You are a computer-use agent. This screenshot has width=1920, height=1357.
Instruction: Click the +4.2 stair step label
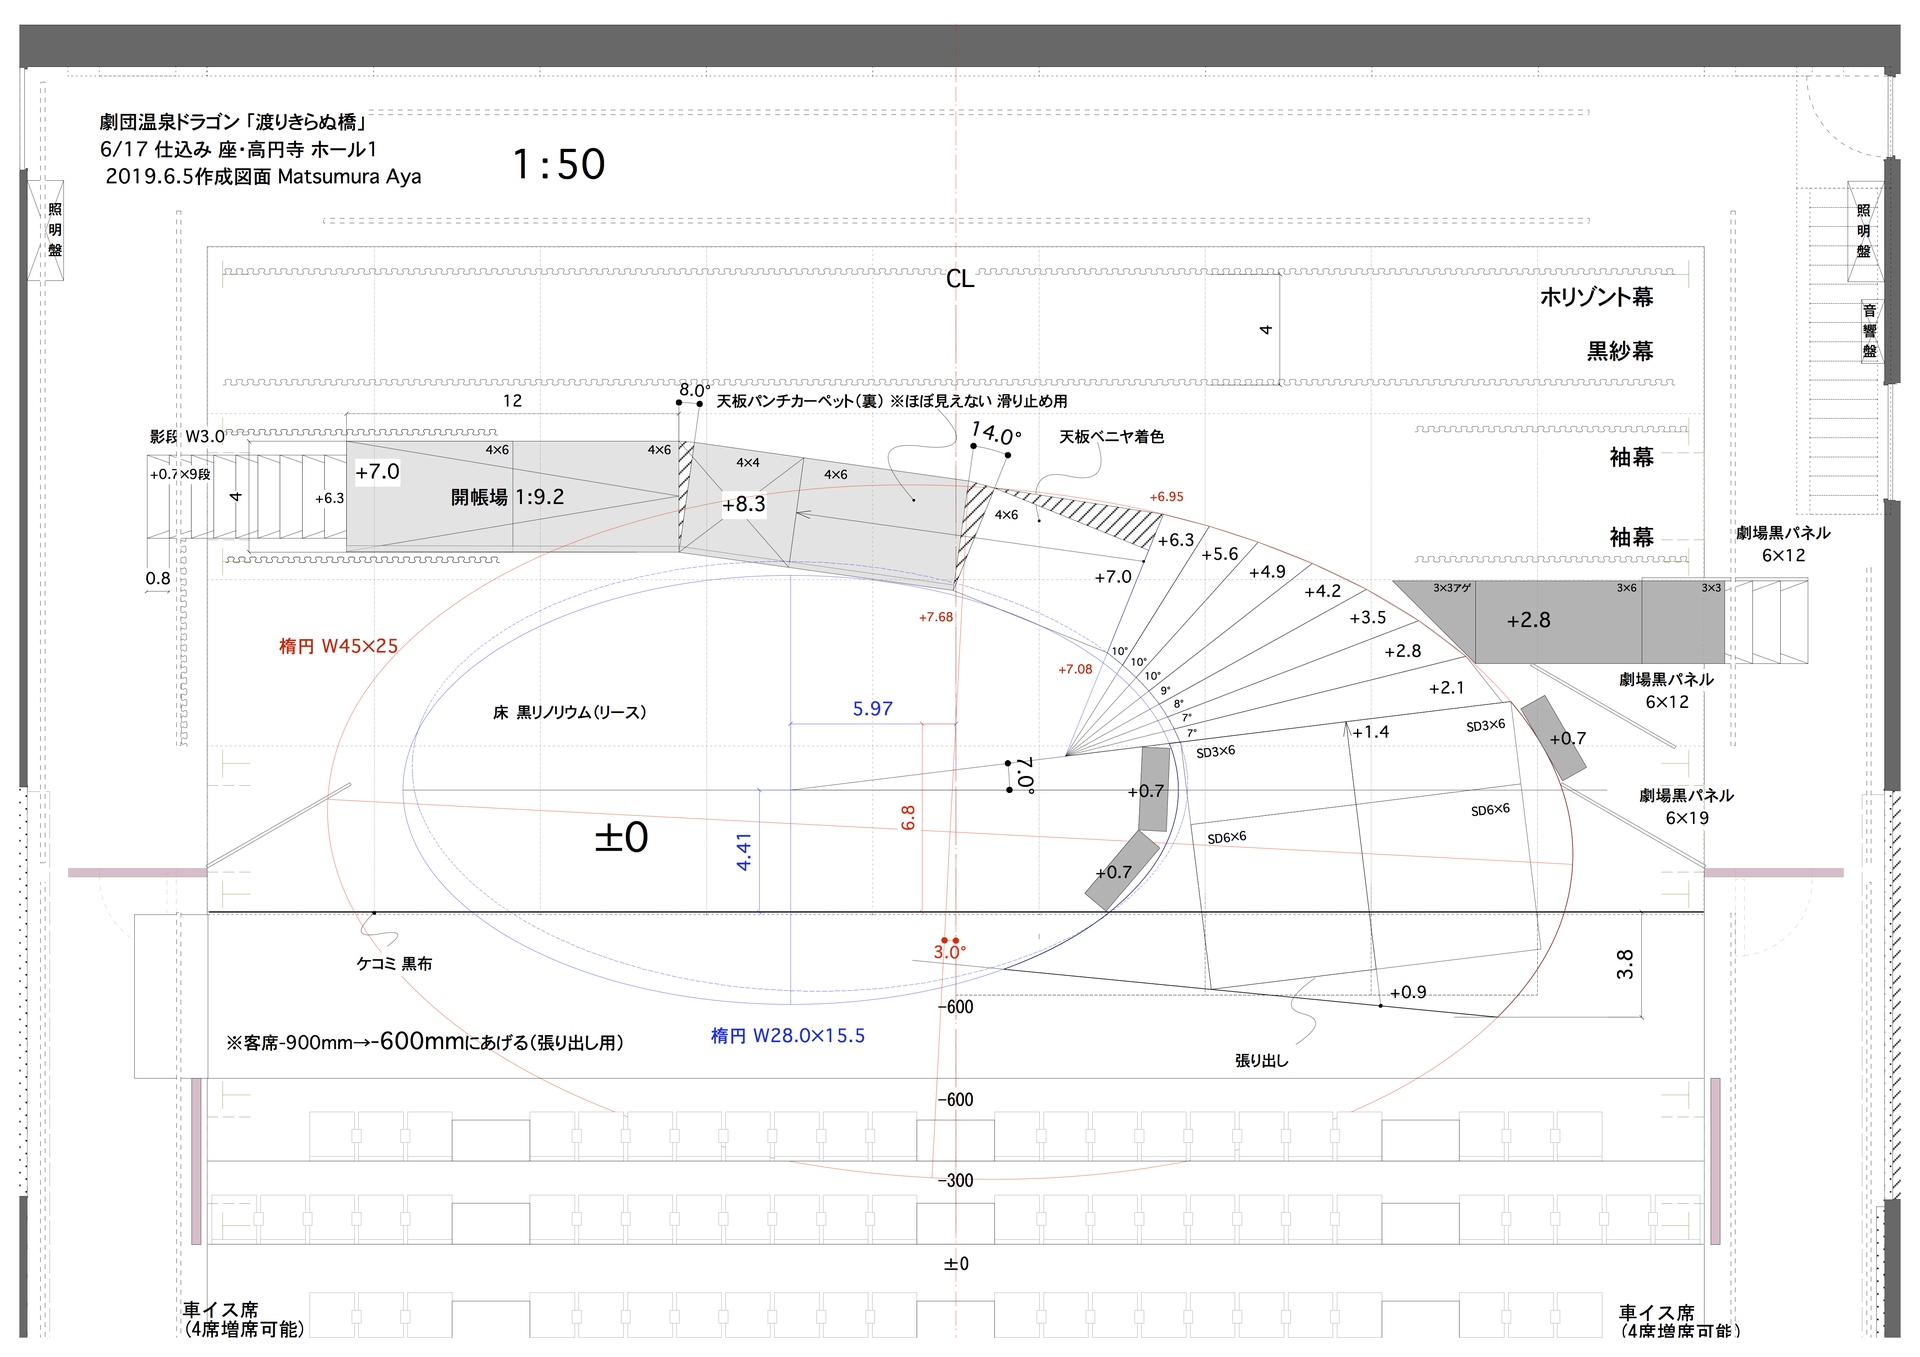click(1322, 591)
